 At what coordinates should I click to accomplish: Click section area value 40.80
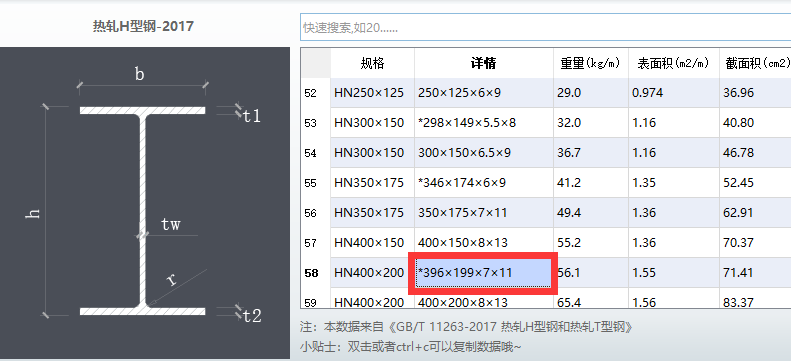click(x=755, y=123)
